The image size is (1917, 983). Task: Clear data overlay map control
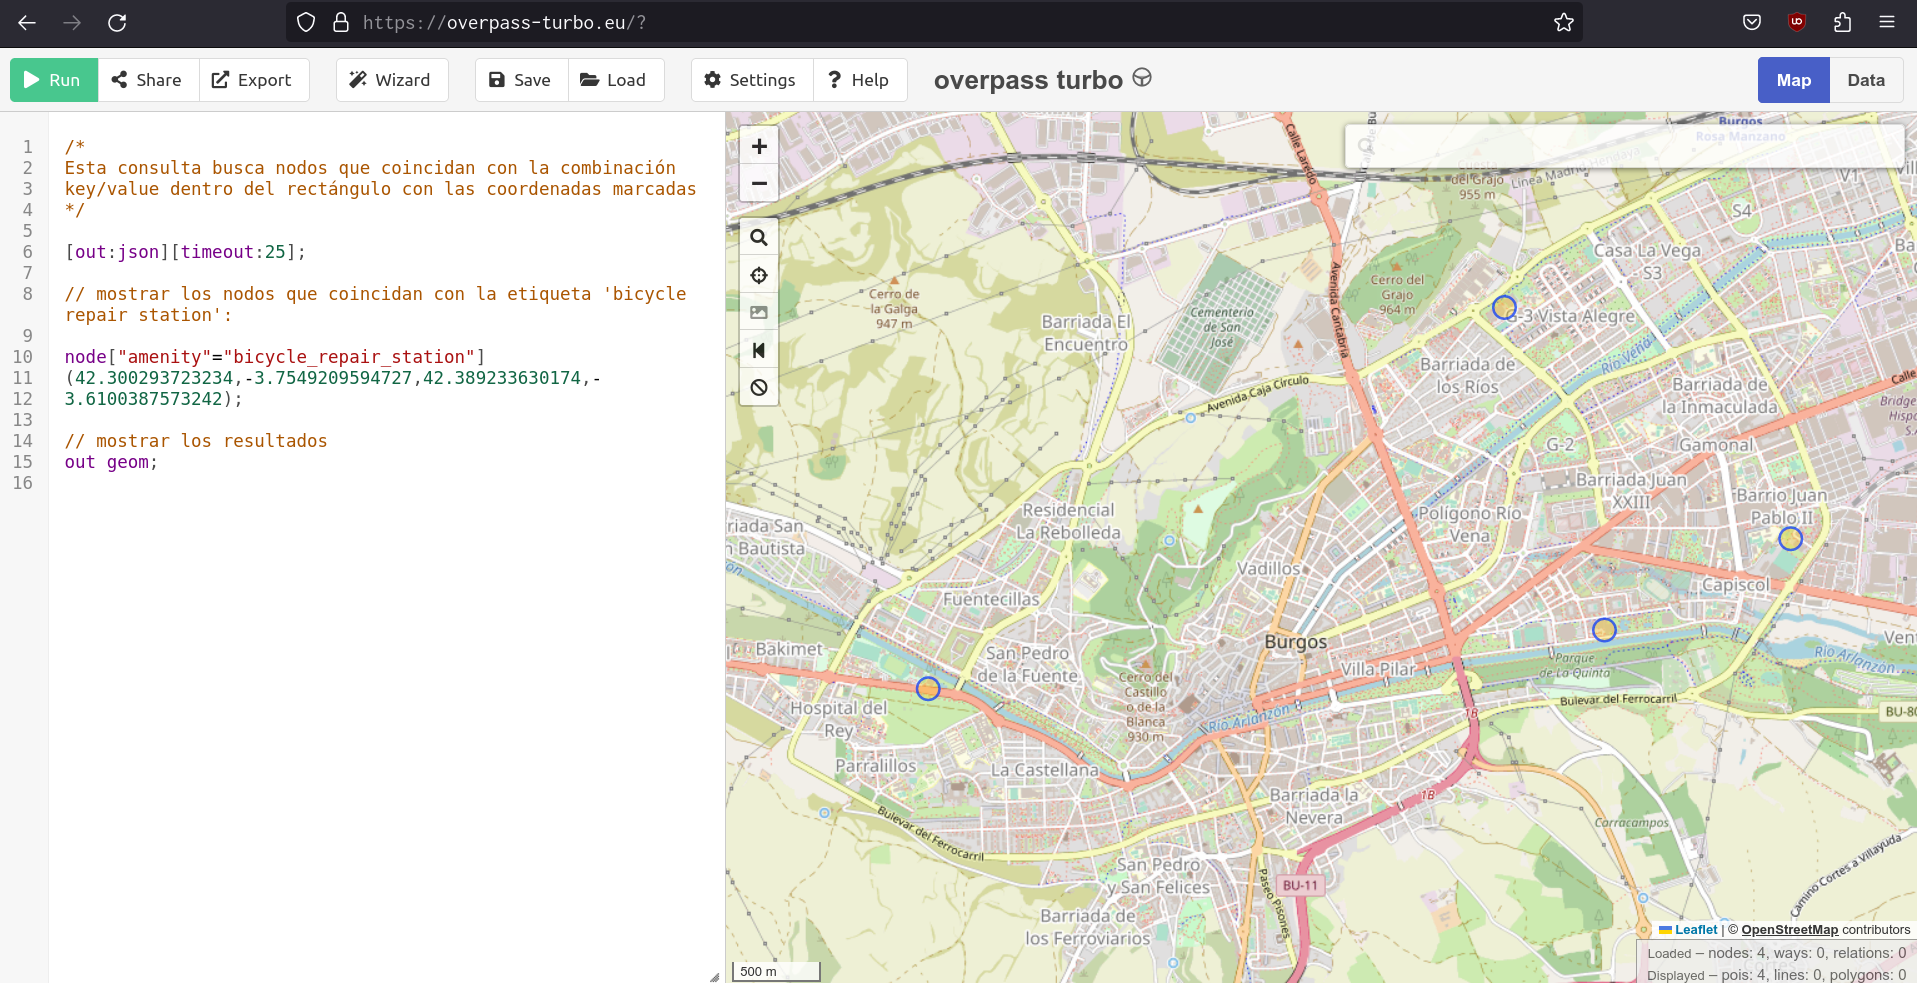[759, 388]
